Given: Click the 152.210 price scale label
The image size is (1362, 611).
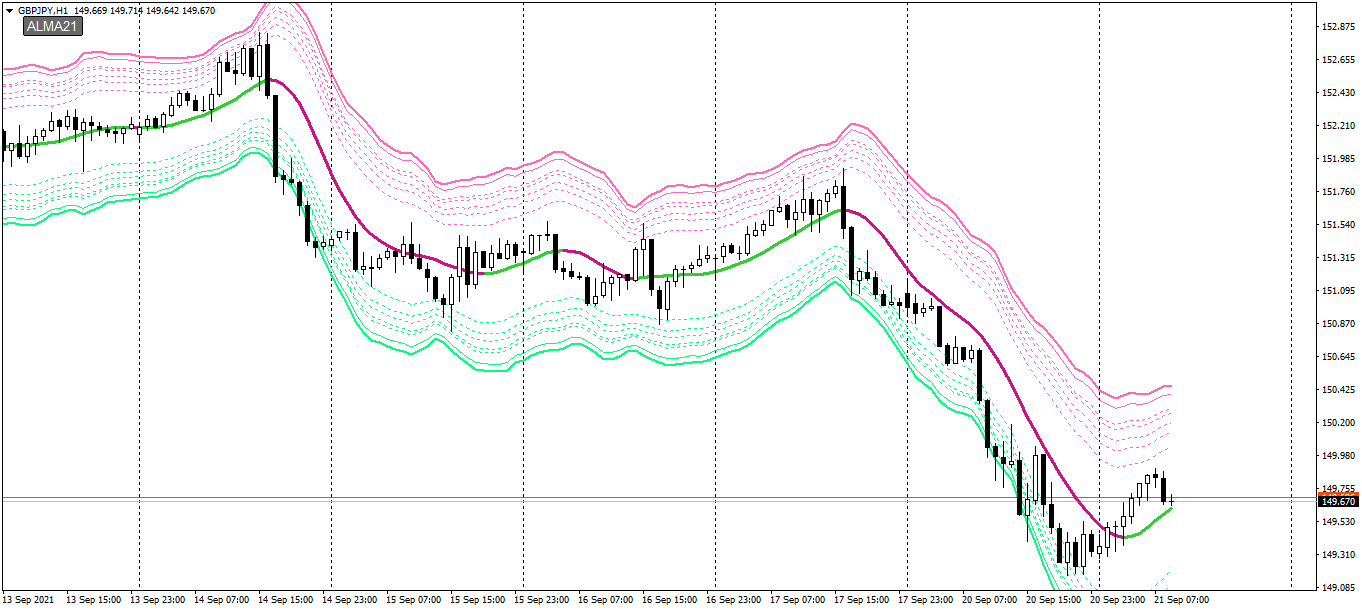Looking at the screenshot, I should coord(1338,125).
